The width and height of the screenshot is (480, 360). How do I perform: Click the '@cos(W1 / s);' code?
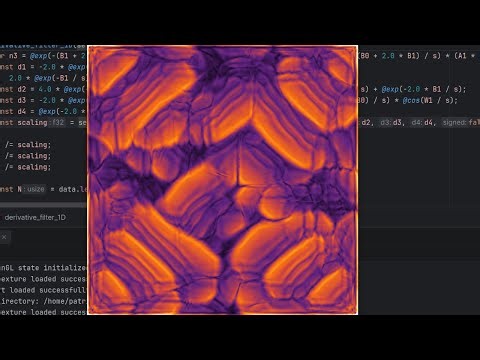pos(430,100)
